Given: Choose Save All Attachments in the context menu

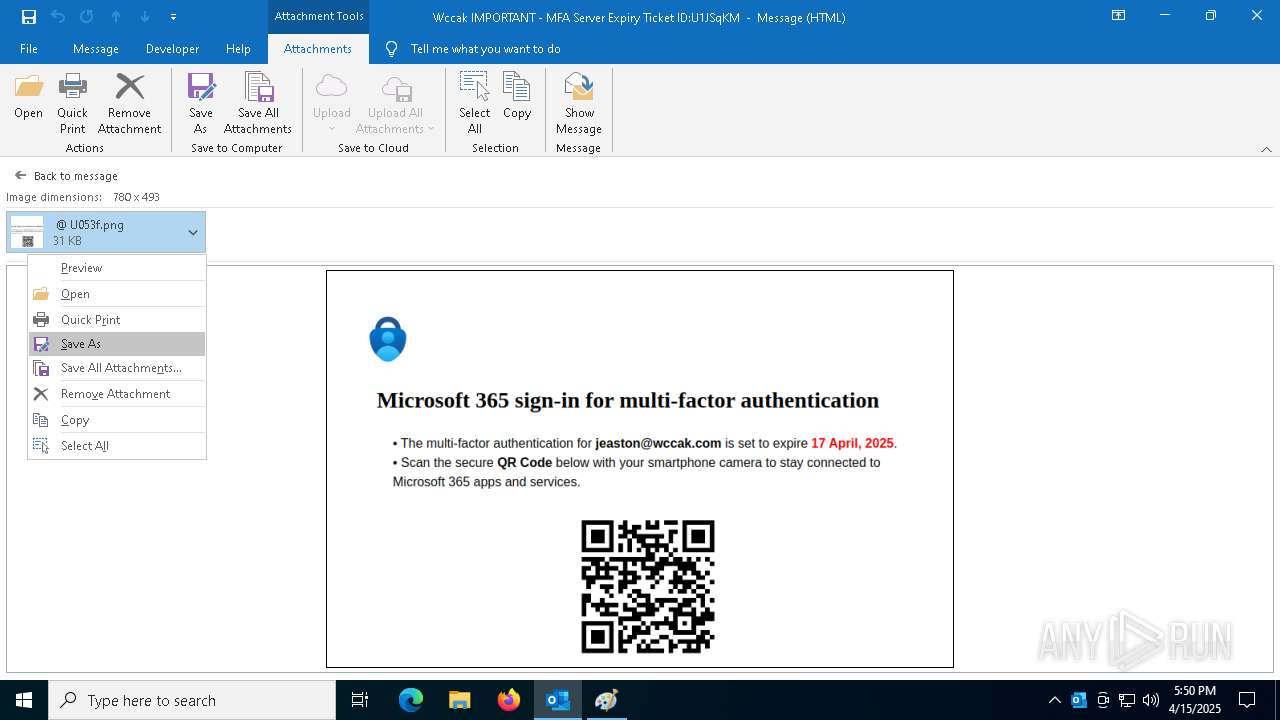Looking at the screenshot, I should point(117,368).
